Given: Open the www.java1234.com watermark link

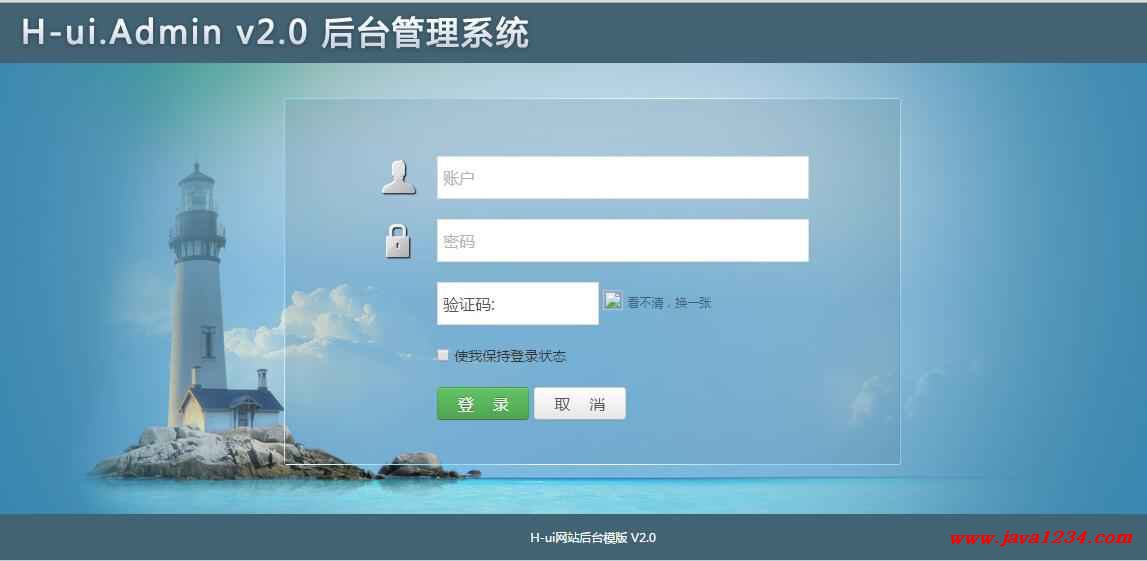Looking at the screenshot, I should point(1041,538).
